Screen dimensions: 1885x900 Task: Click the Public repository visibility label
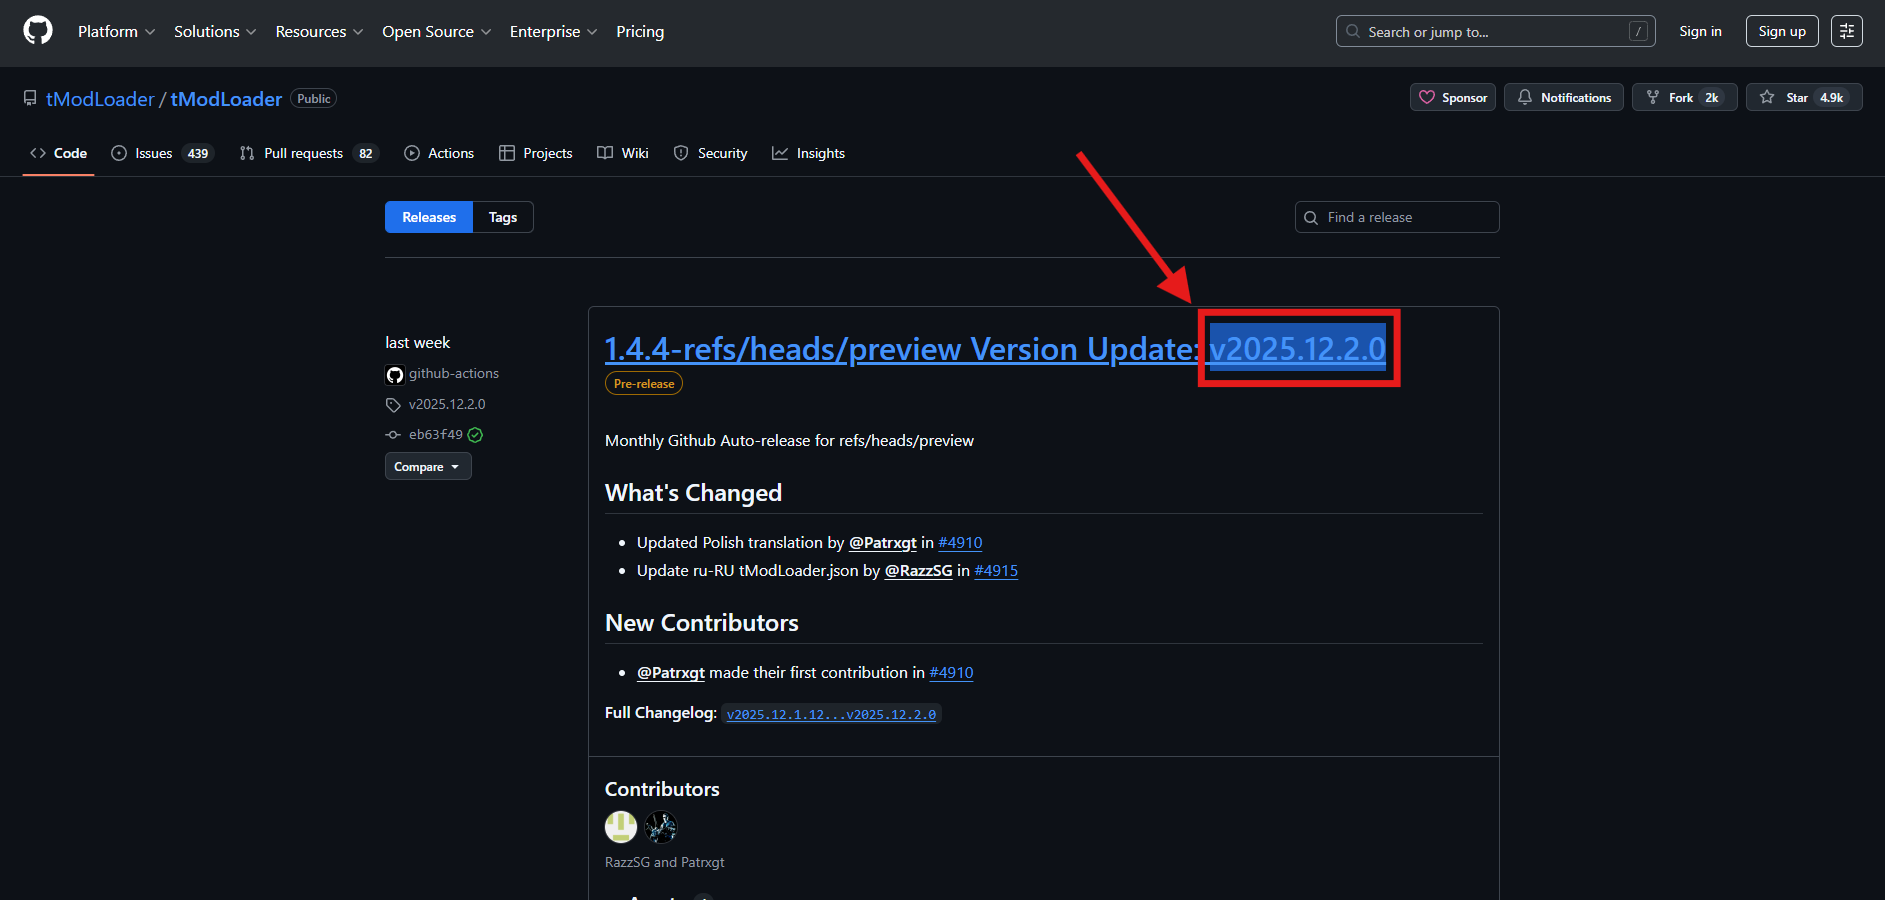point(314,99)
